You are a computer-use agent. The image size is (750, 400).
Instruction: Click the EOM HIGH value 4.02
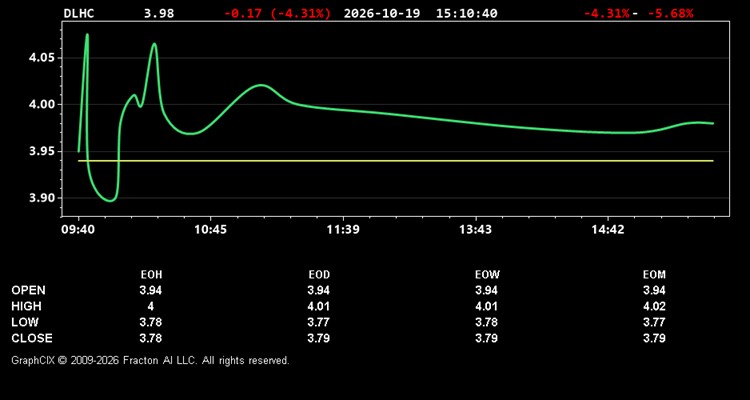point(654,306)
